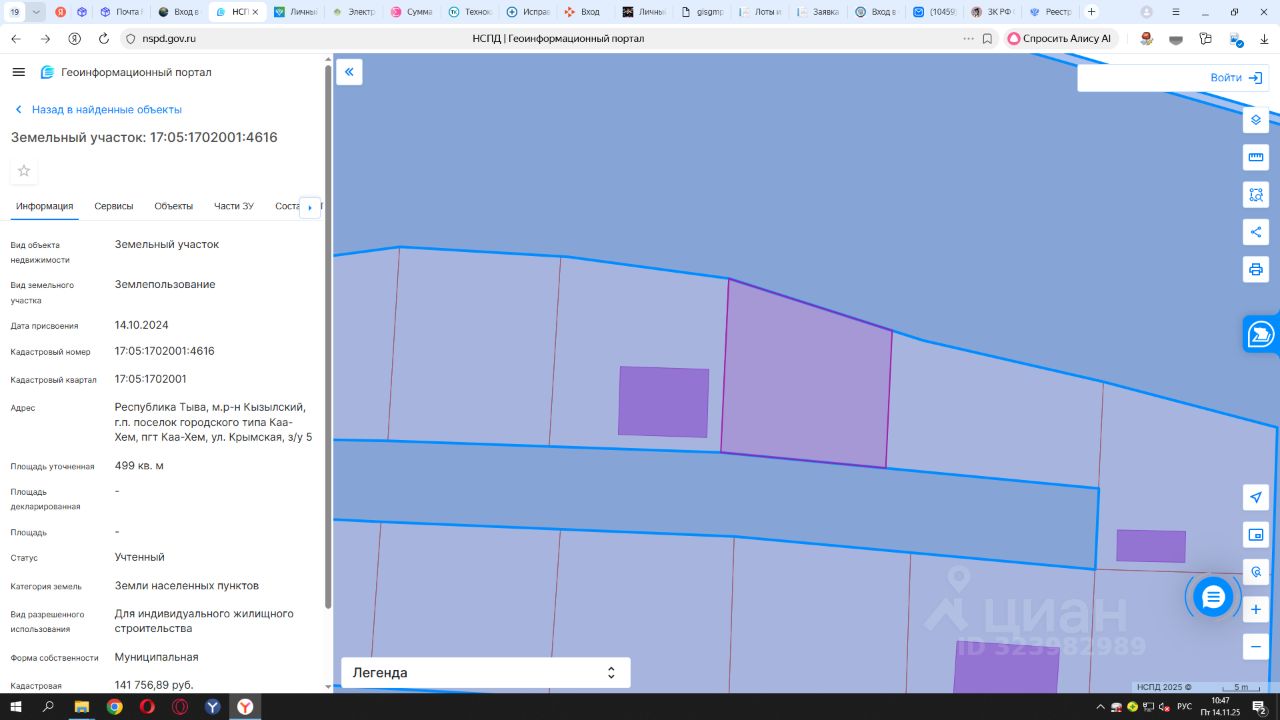
Task: Switch to the Объекты tab
Action: (174, 206)
